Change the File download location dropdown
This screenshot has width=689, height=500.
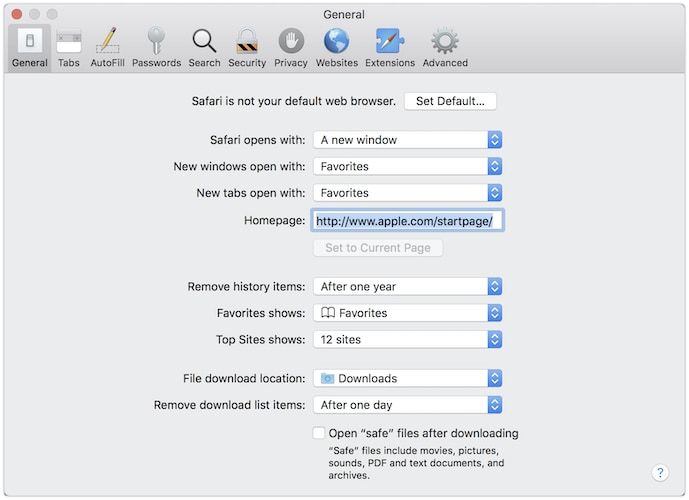[407, 379]
